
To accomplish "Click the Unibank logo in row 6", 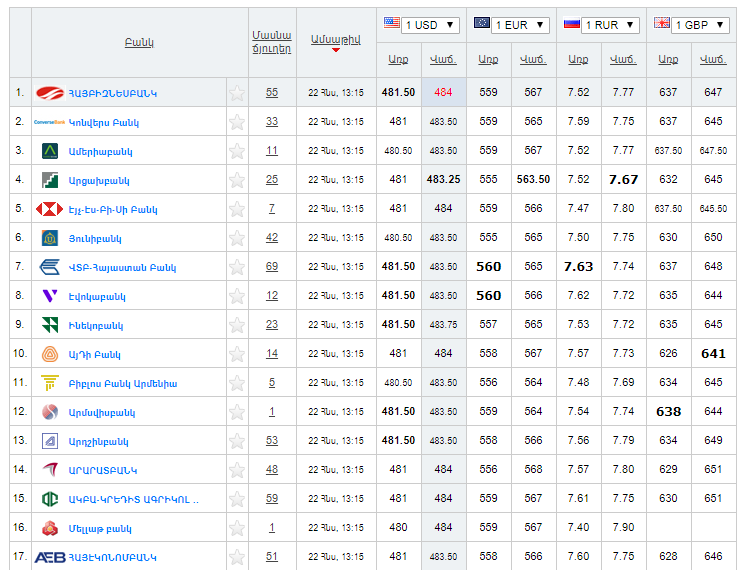I will 50,238.
